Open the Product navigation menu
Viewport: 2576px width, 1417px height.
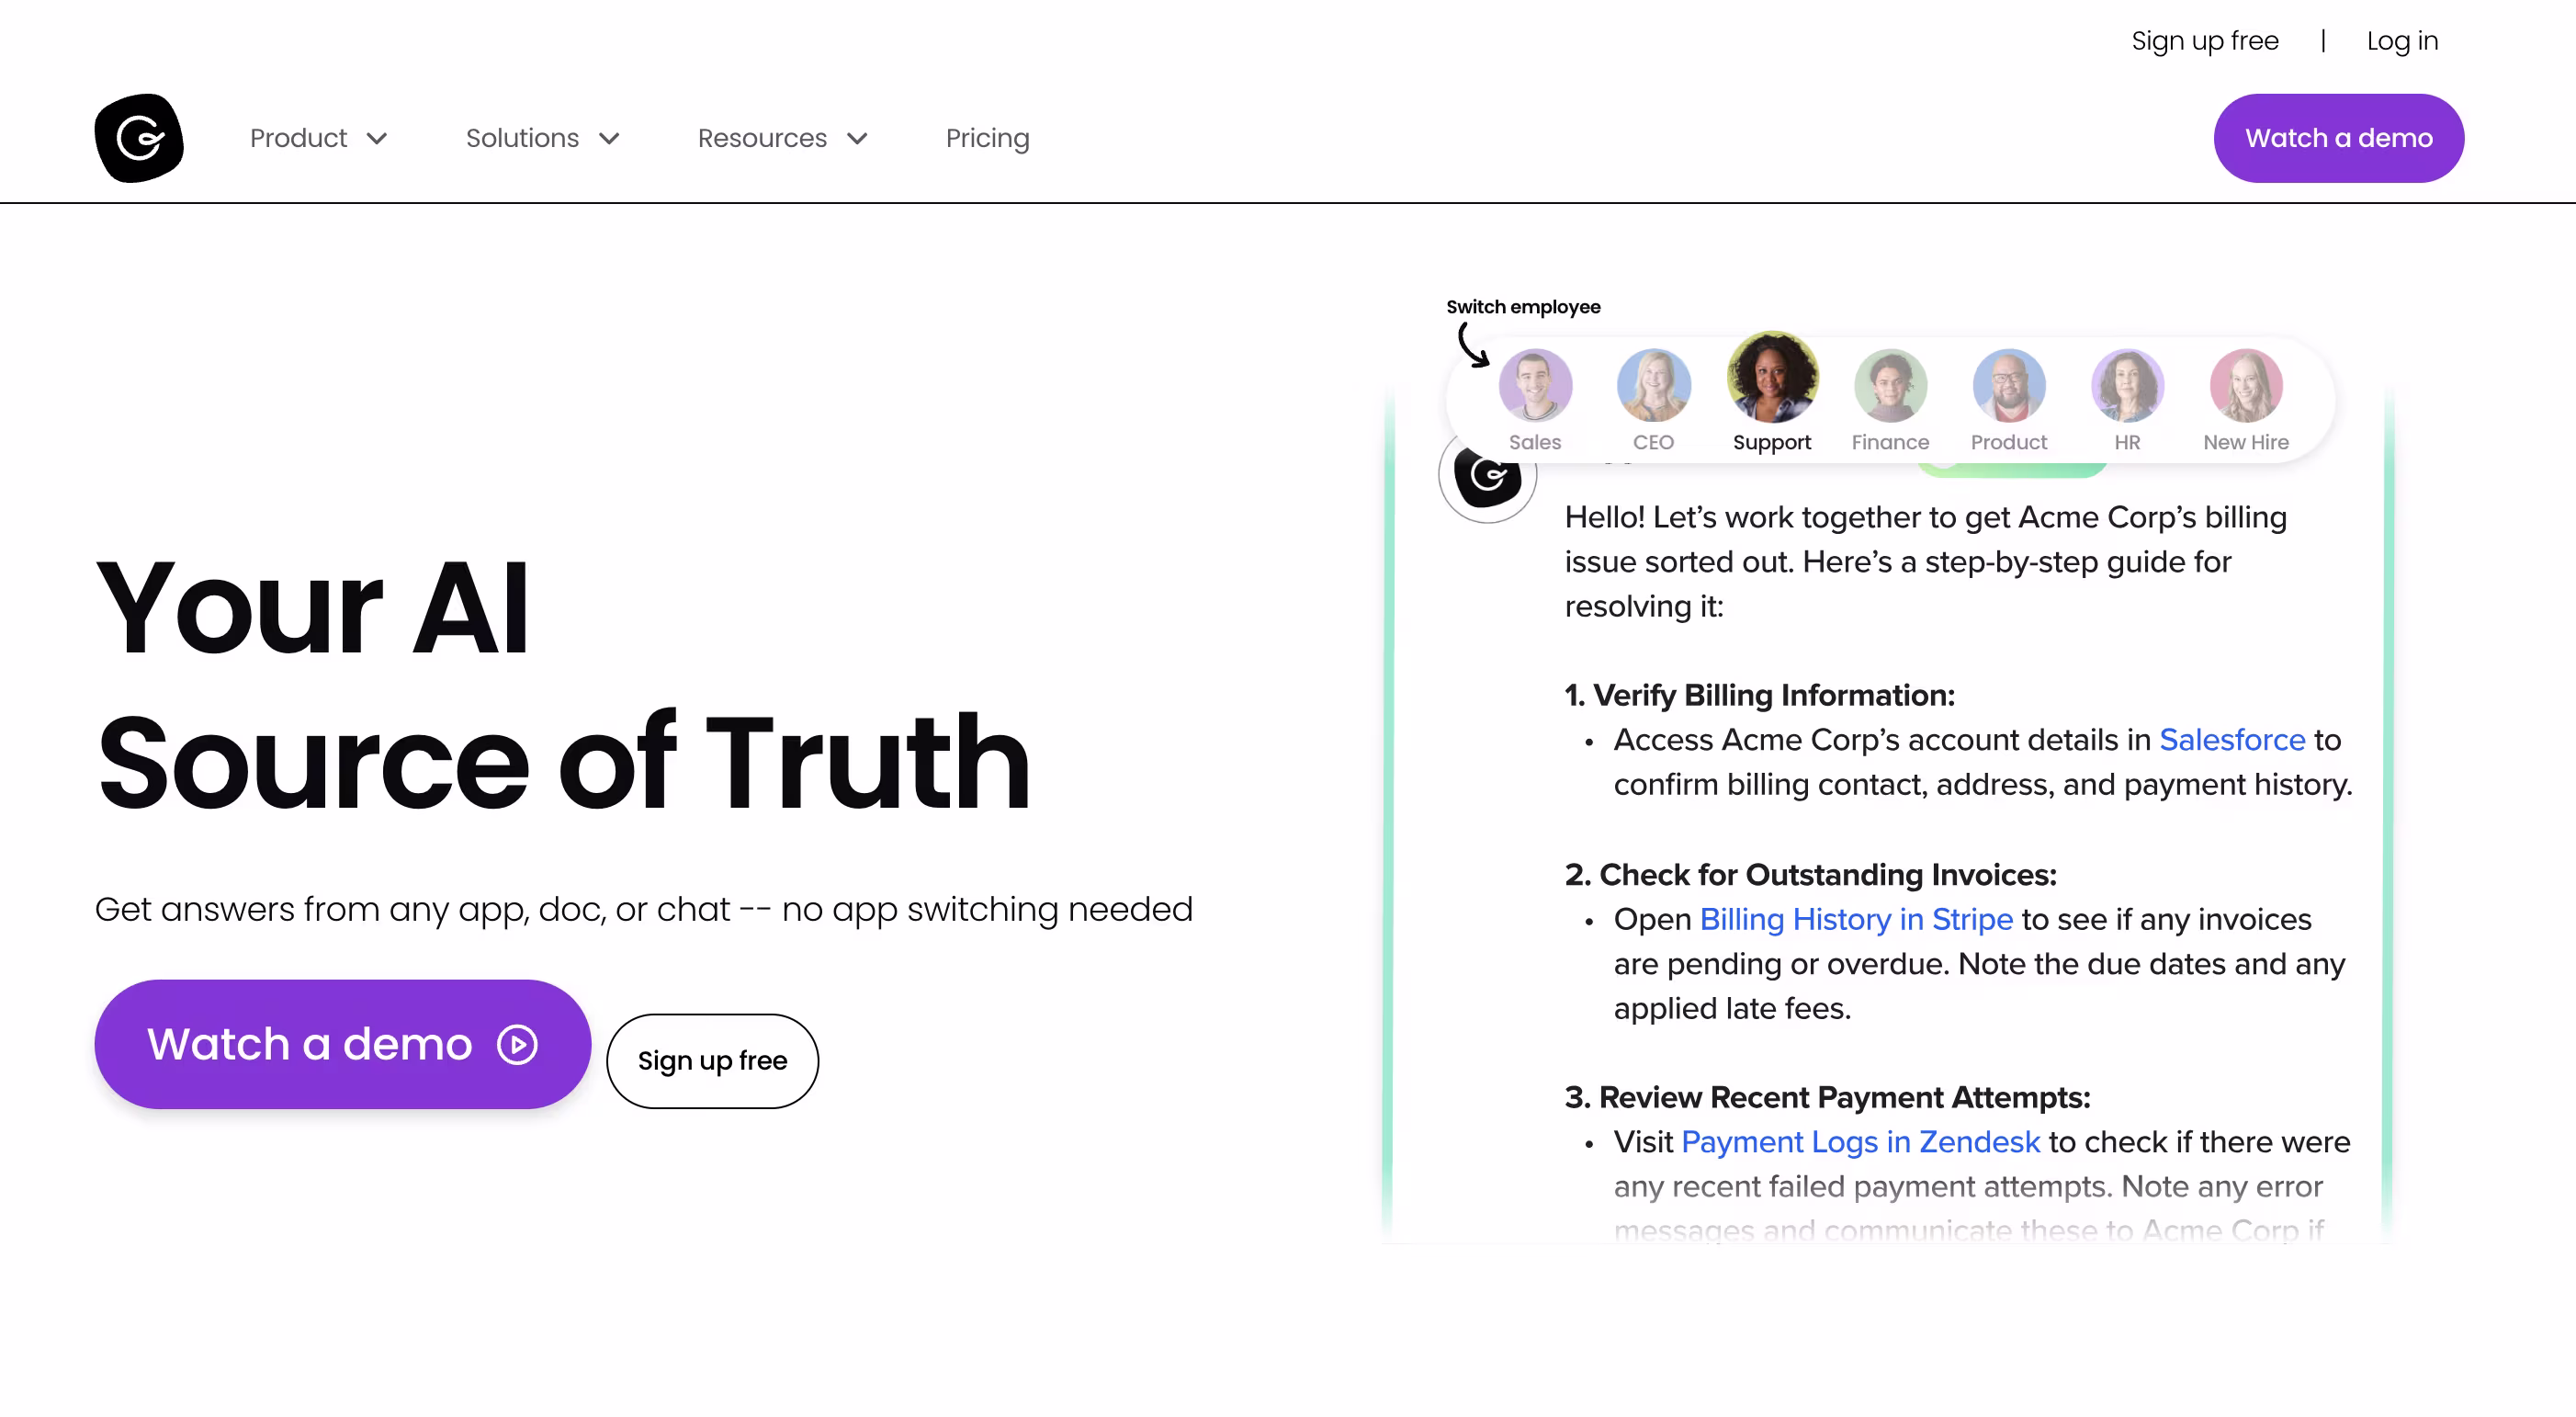(319, 138)
